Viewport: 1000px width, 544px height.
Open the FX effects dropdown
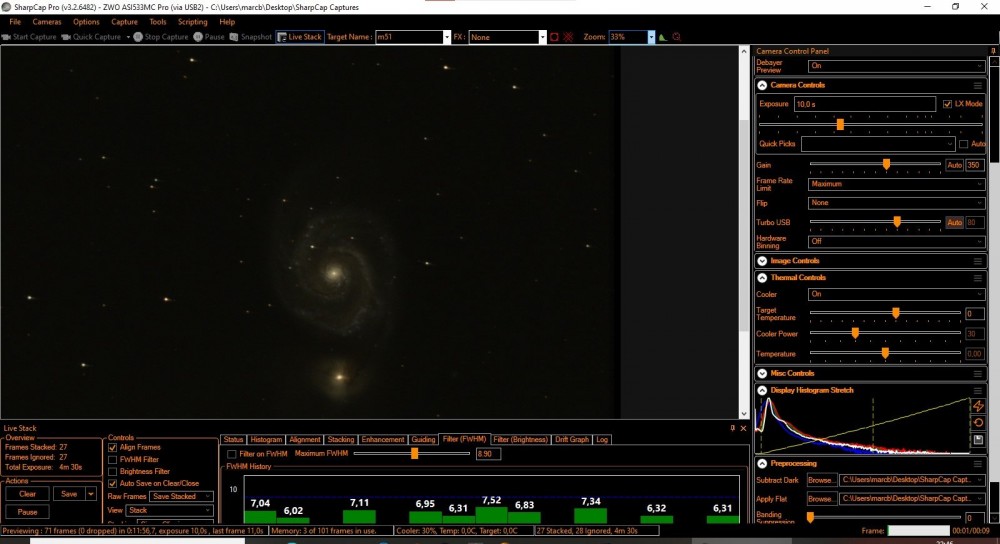542,37
